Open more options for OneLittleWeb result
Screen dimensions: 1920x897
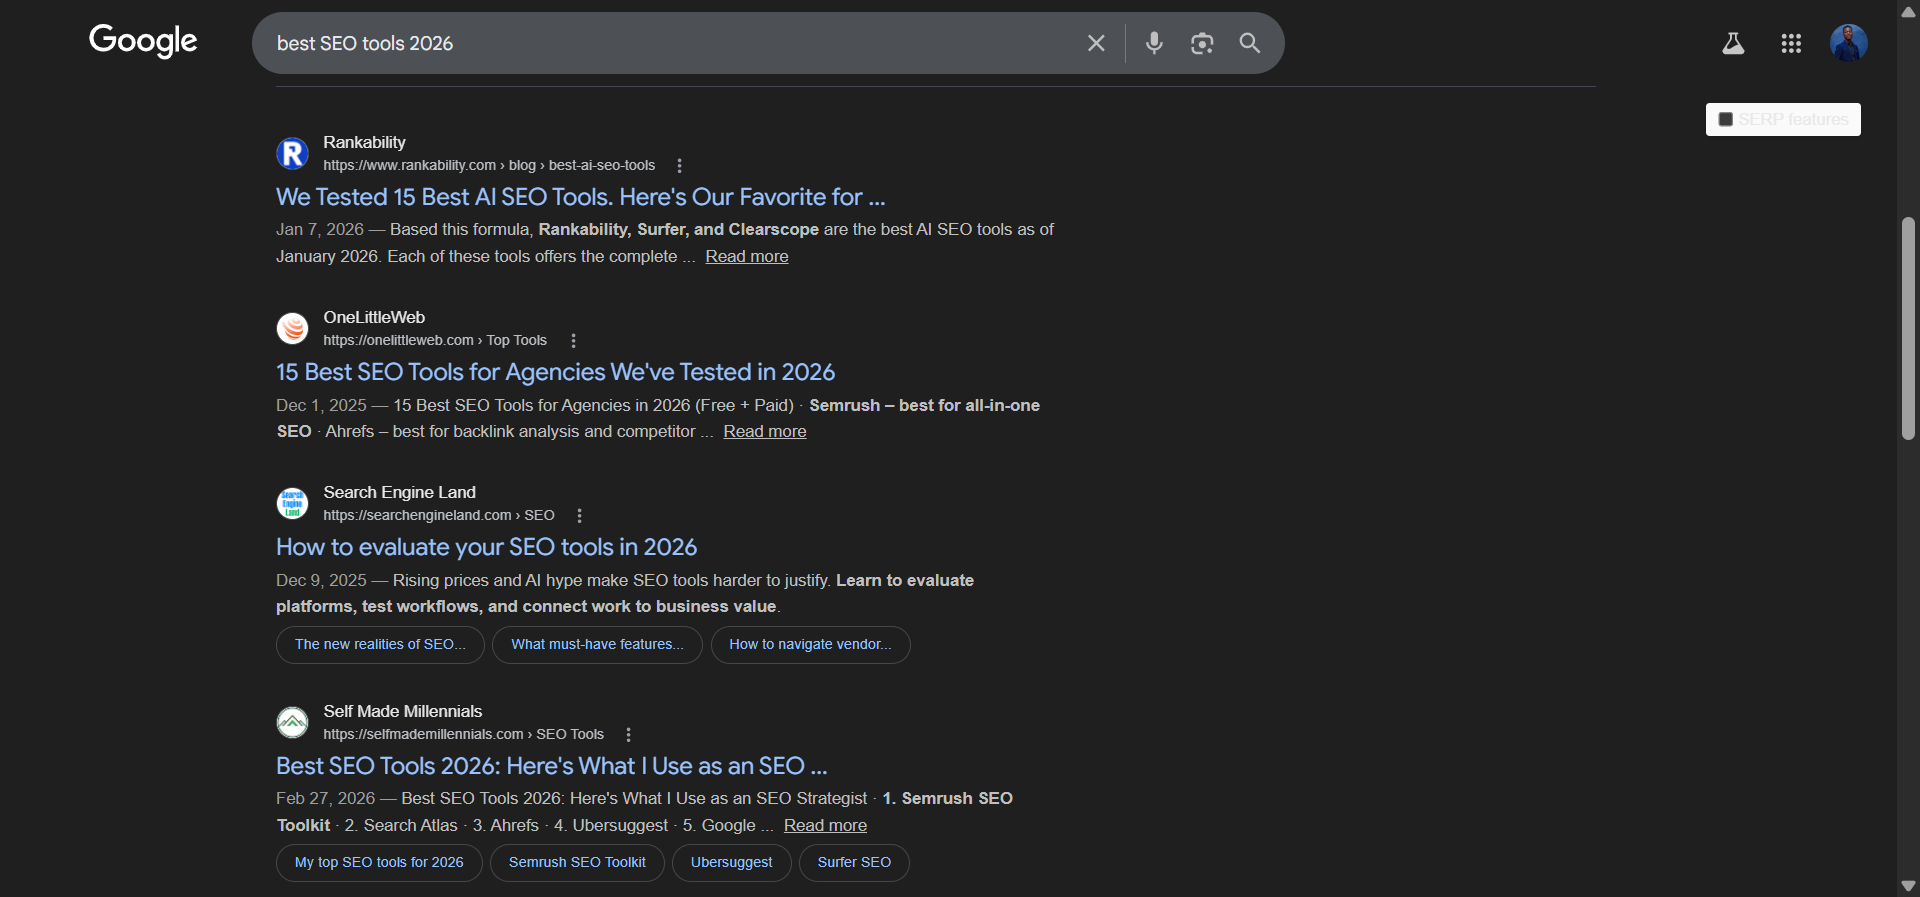pyautogui.click(x=573, y=341)
